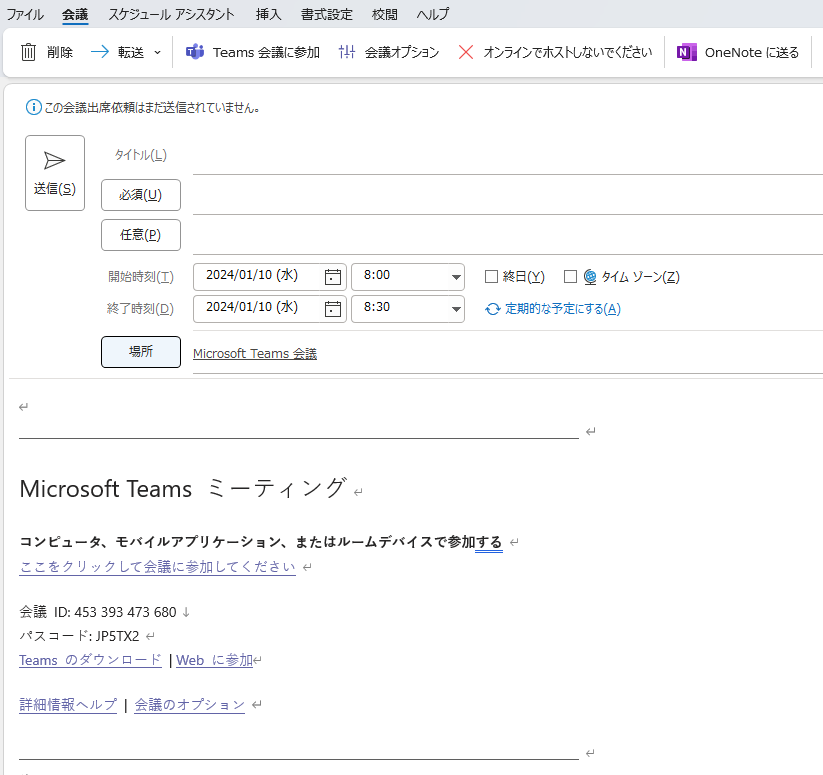823x775 pixels.
Task: Expand the 転送 dropdown arrow
Action: [157, 53]
